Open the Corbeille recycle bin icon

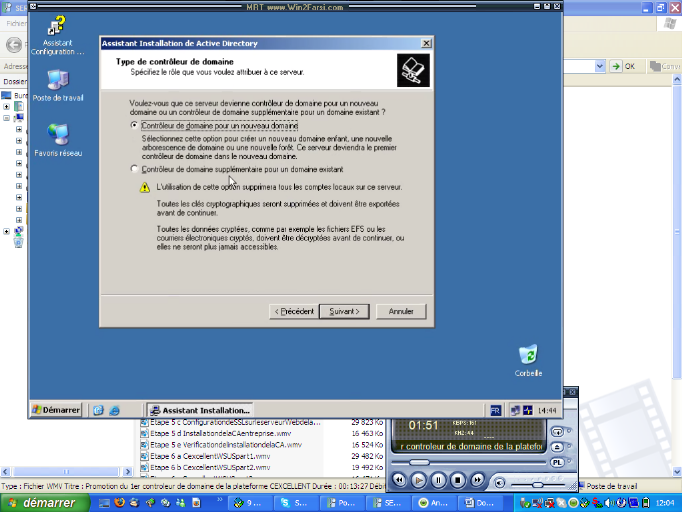point(528,361)
